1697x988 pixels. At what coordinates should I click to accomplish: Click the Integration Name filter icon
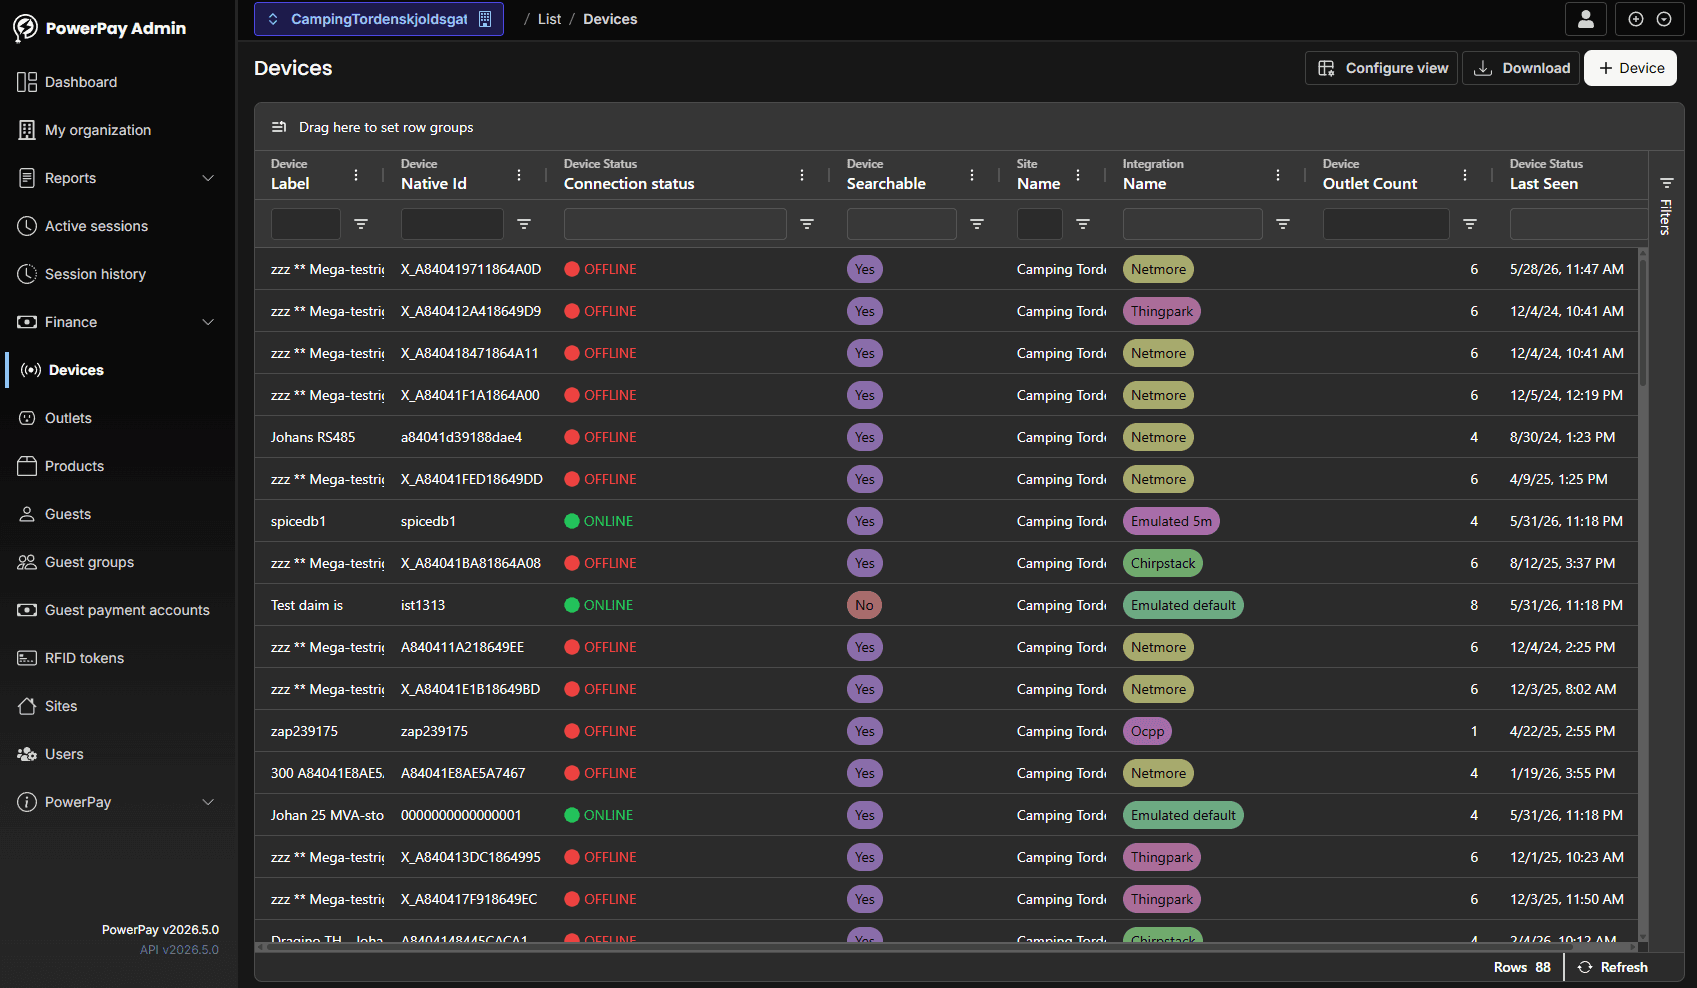pos(1283,224)
